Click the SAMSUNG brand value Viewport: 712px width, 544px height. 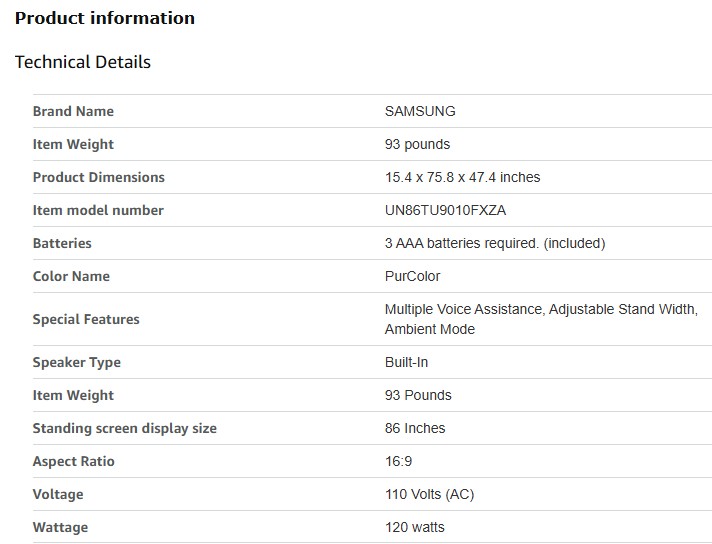point(420,111)
